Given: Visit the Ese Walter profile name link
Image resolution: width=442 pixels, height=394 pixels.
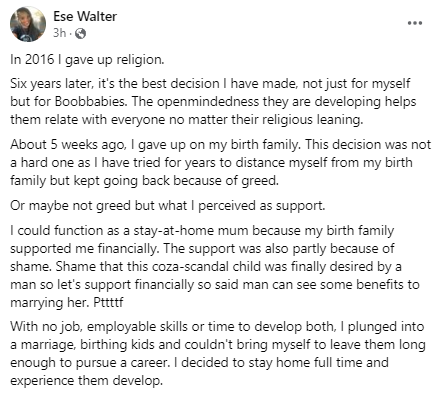Looking at the screenshot, I should pyautogui.click(x=85, y=16).
